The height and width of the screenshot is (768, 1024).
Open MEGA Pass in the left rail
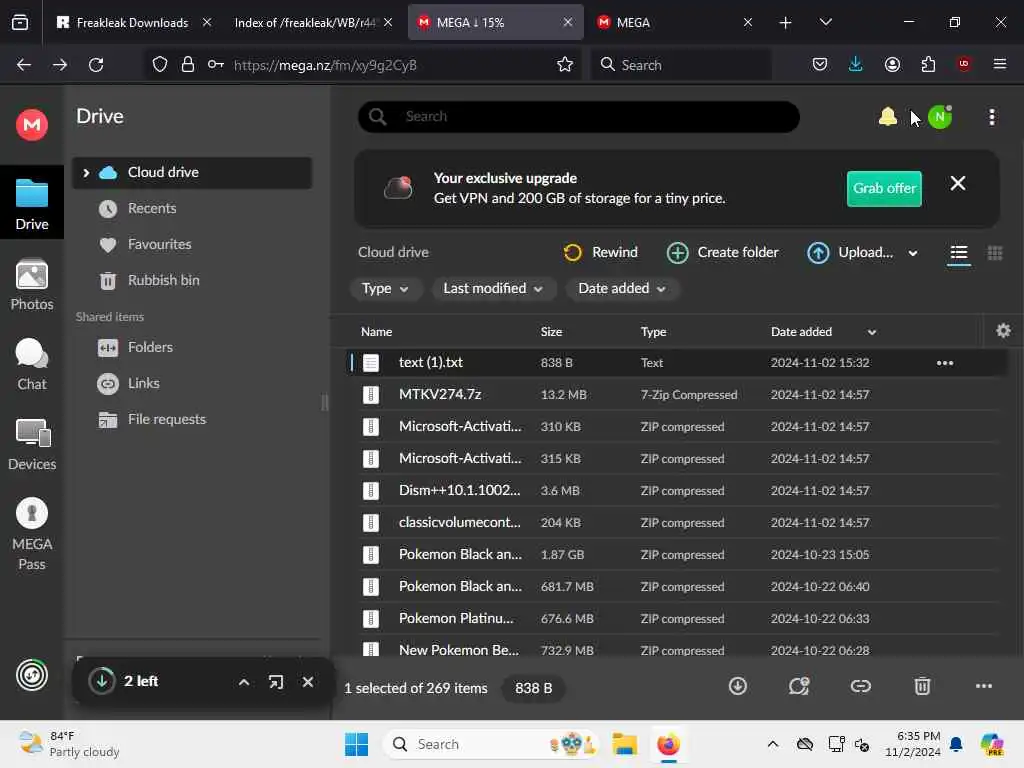point(31,534)
